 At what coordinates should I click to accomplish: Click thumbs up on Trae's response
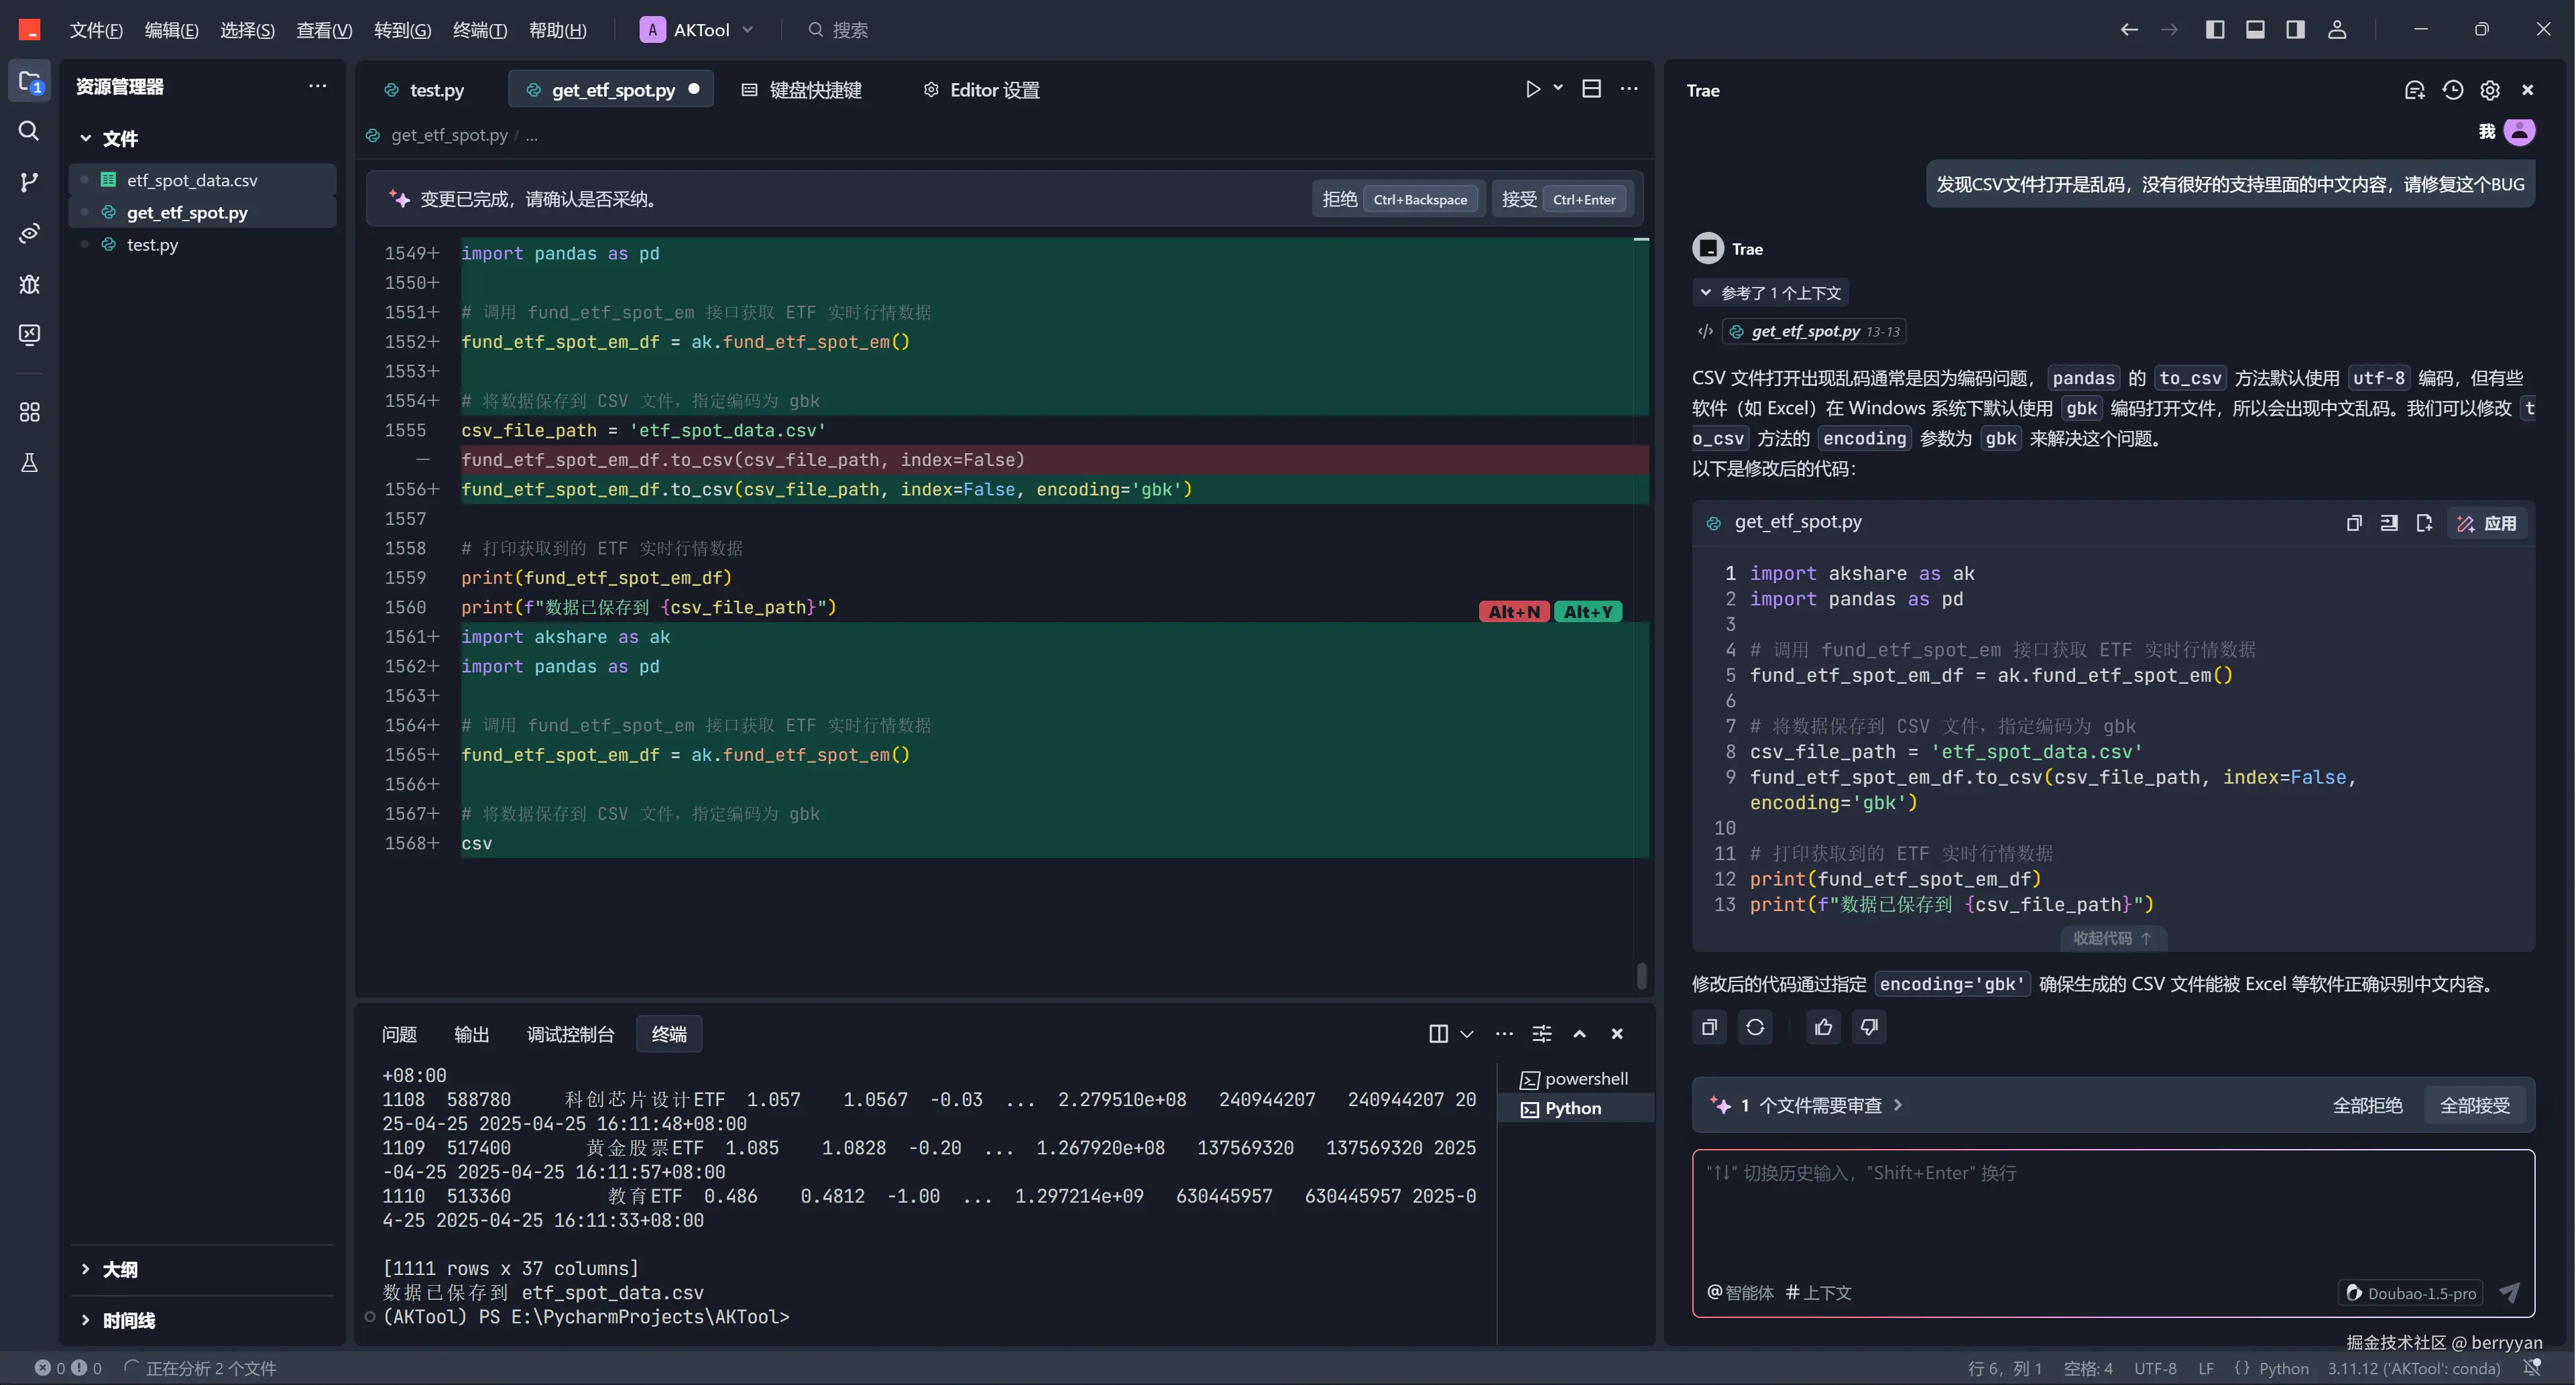click(x=1823, y=1027)
